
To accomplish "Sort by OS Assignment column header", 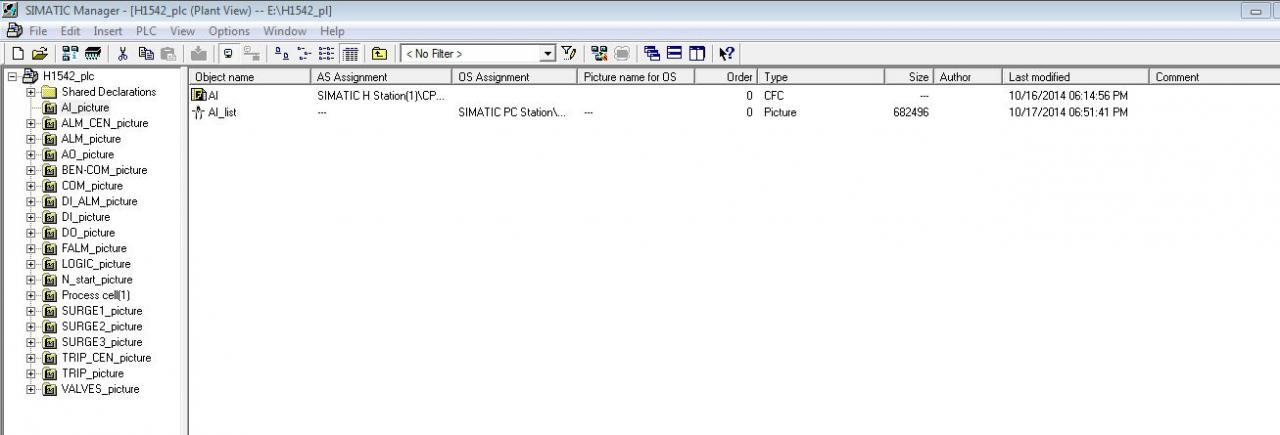I will click(515, 76).
